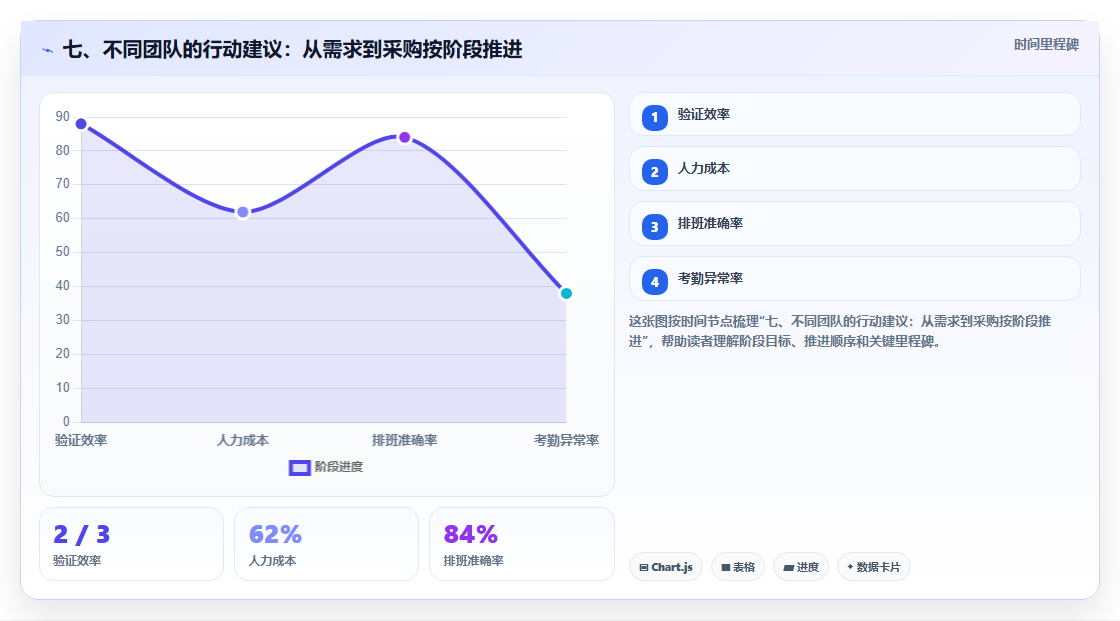Open the 考勤异常率 milestone row

coord(854,279)
